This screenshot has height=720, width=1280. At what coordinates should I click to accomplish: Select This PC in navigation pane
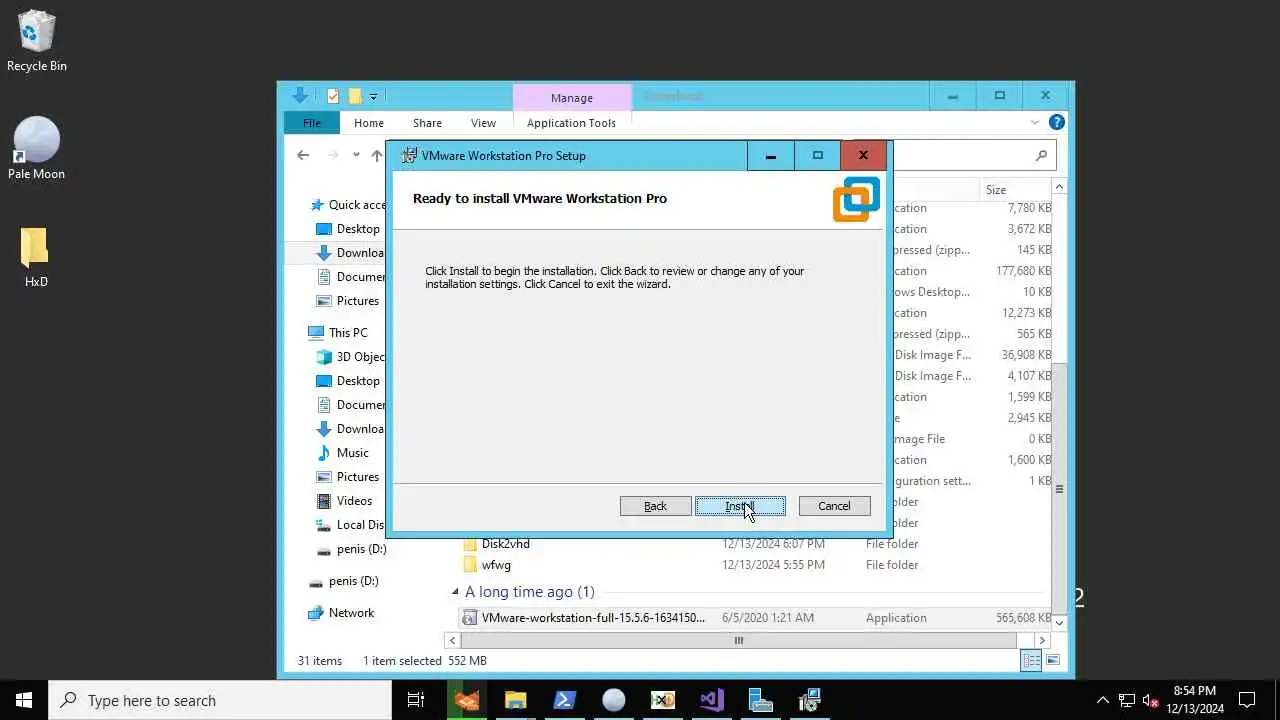[x=338, y=333]
